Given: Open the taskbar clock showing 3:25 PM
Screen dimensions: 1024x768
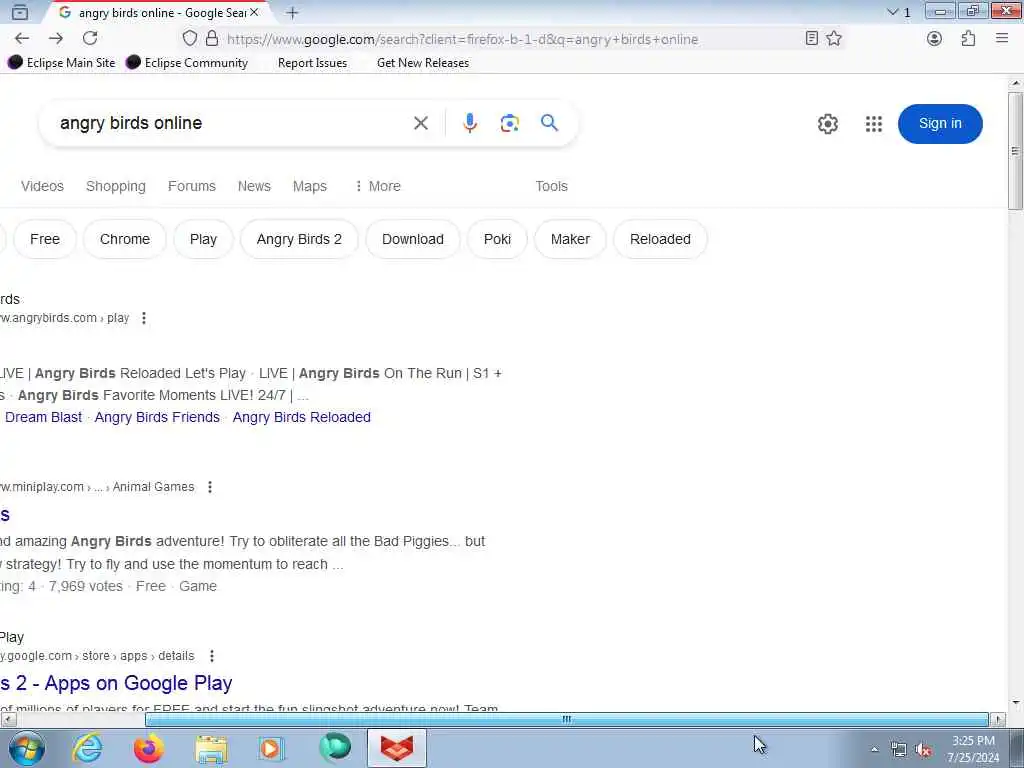Looking at the screenshot, I should pos(973,749).
